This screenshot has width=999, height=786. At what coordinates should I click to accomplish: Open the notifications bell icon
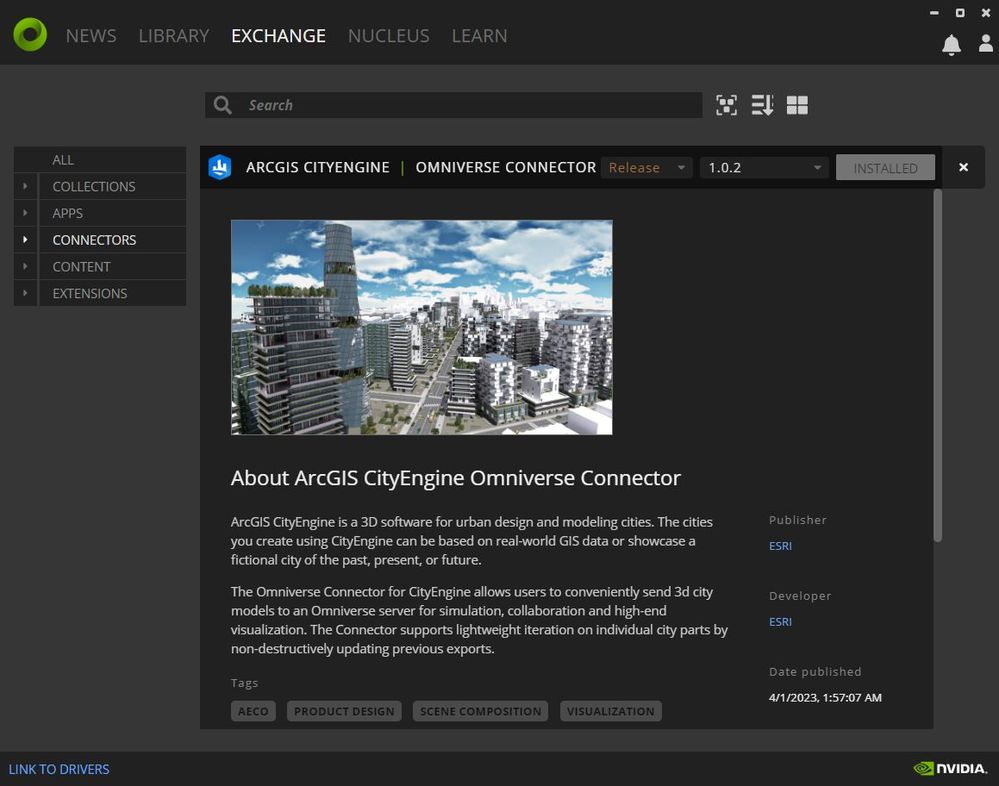[x=951, y=45]
